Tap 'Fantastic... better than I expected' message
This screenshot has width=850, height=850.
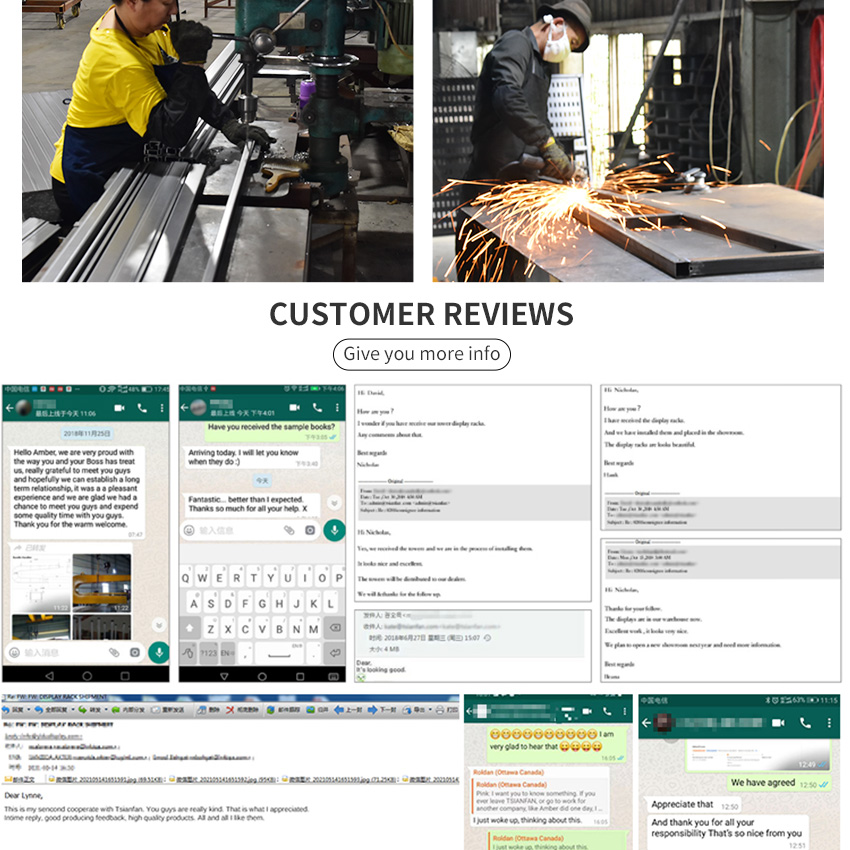point(251,504)
